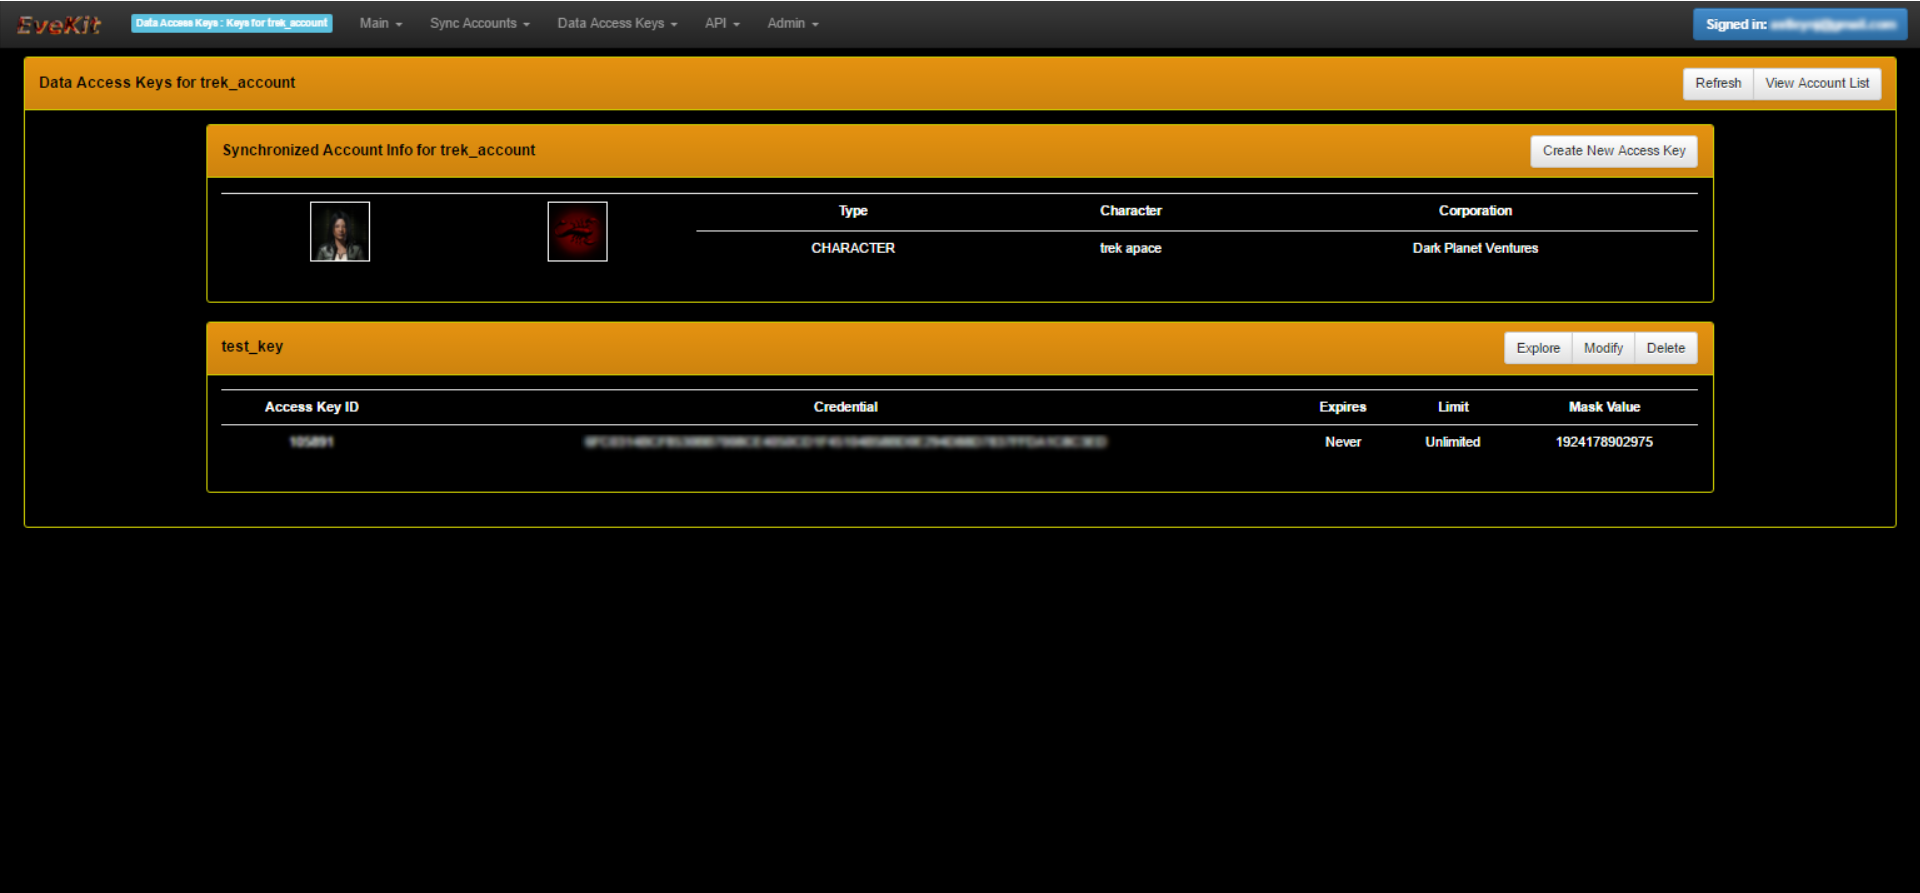Click Synchronized Account Info for trek_account heading
Image resolution: width=1920 pixels, height=893 pixels.
tap(379, 150)
